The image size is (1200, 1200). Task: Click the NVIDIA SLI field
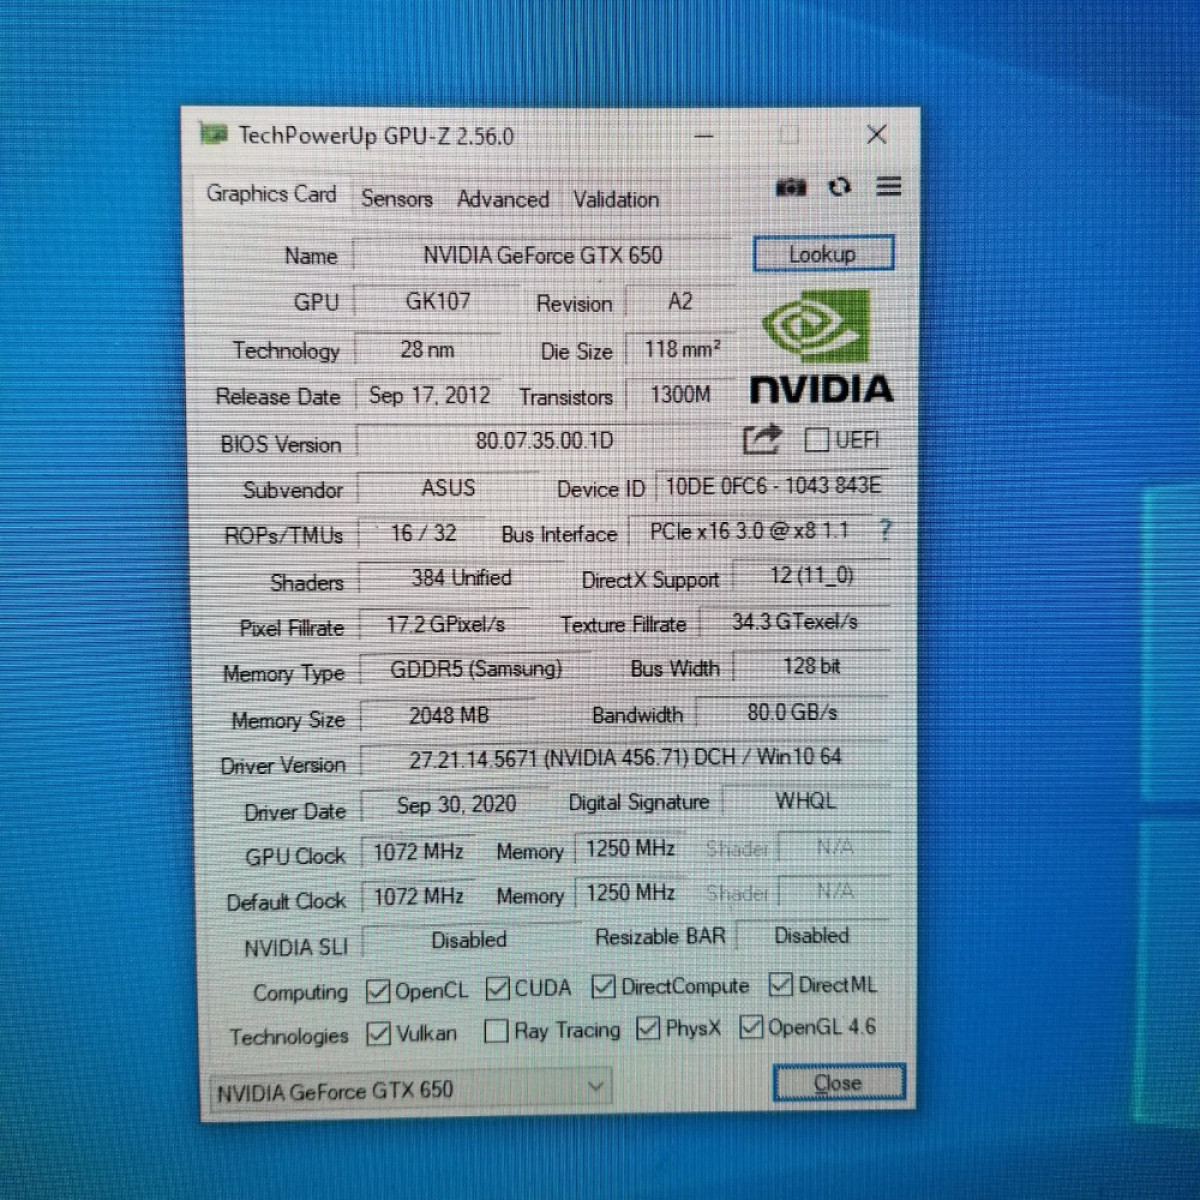click(x=469, y=941)
